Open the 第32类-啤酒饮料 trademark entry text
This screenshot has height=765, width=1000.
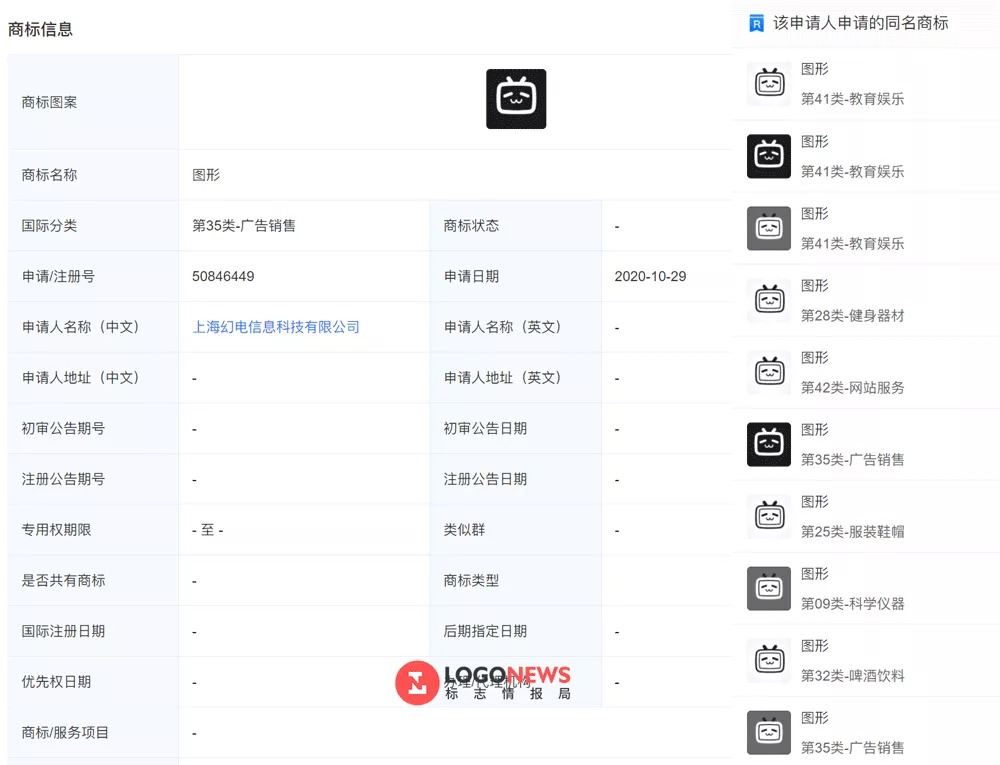(x=852, y=676)
